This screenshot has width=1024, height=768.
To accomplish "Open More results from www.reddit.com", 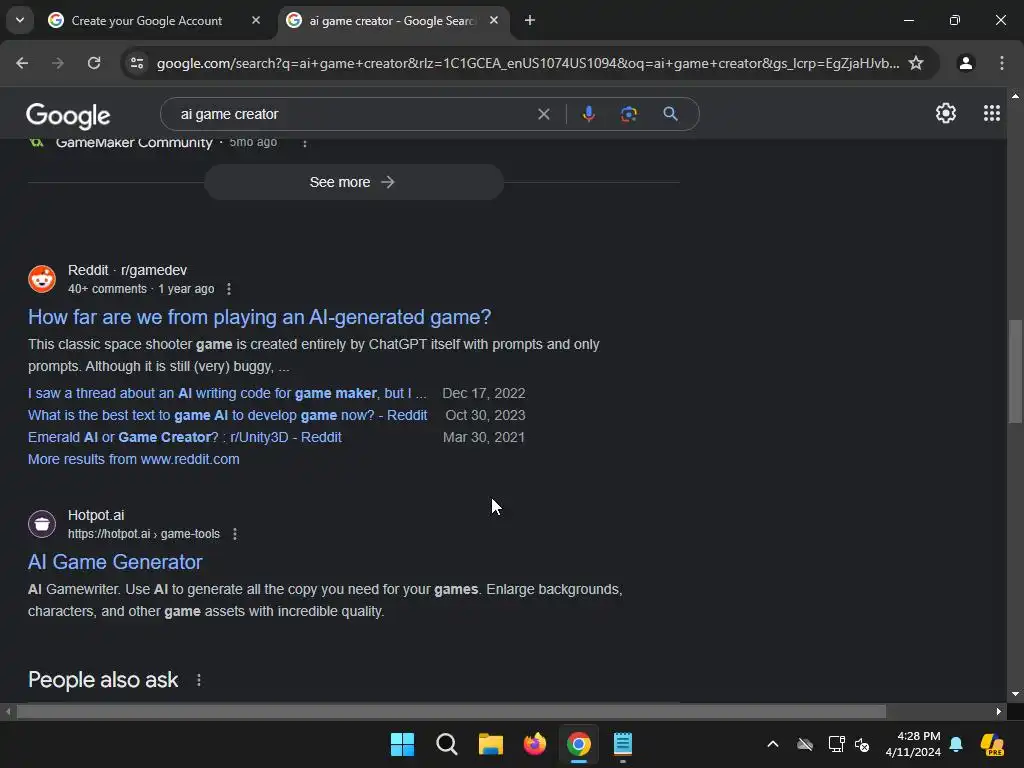I will [x=134, y=459].
